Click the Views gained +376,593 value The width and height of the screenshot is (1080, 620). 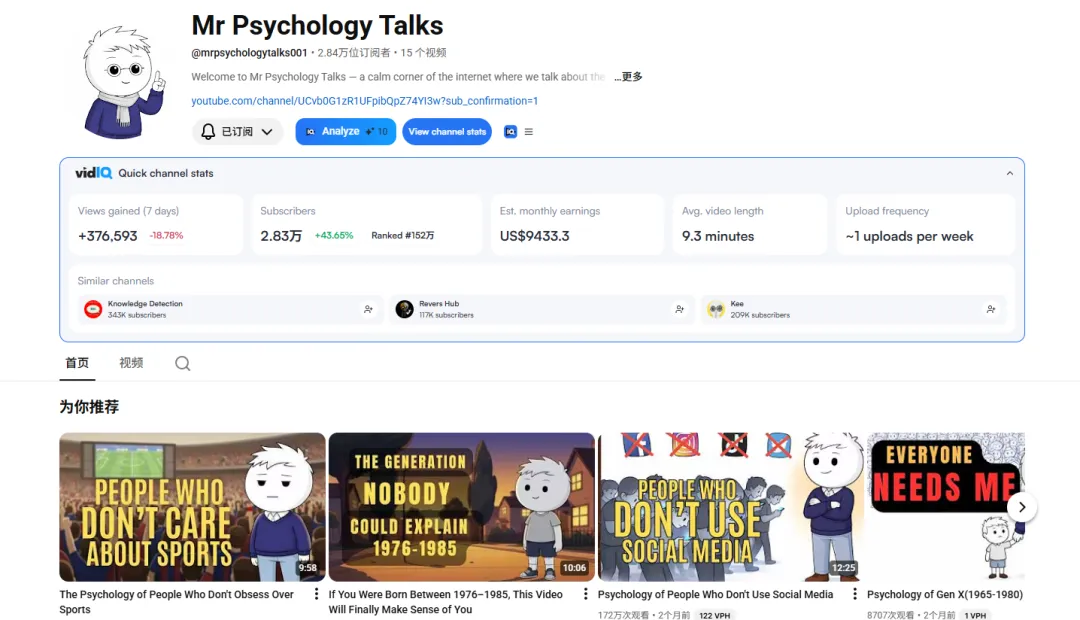pos(107,236)
